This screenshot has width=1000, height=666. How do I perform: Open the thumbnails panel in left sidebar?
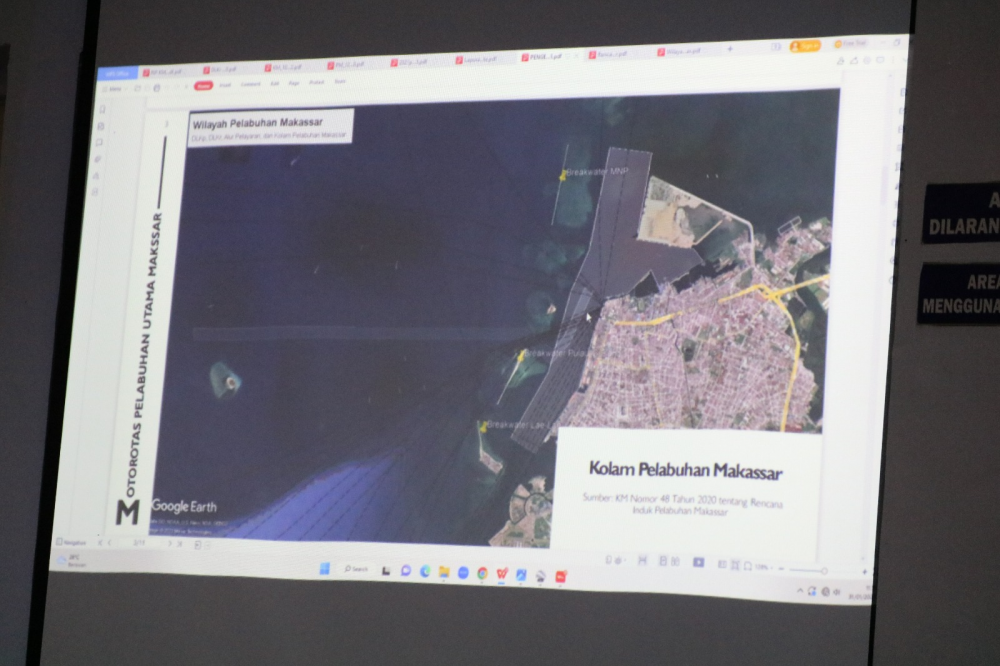coord(101,126)
